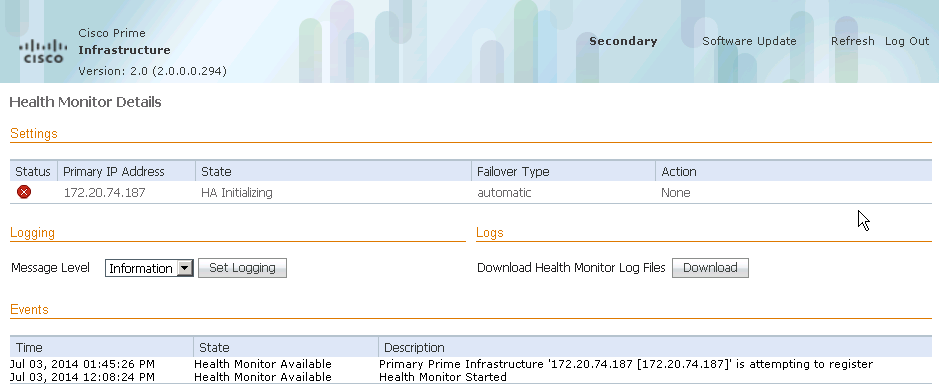Click the Time column header in Events
The height and width of the screenshot is (392, 939).
click(29, 348)
